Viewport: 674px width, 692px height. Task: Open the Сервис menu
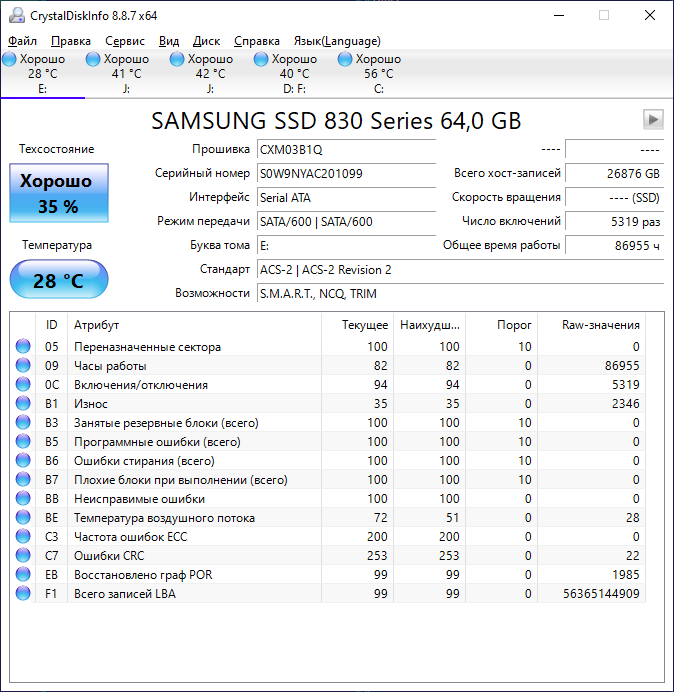click(x=125, y=41)
